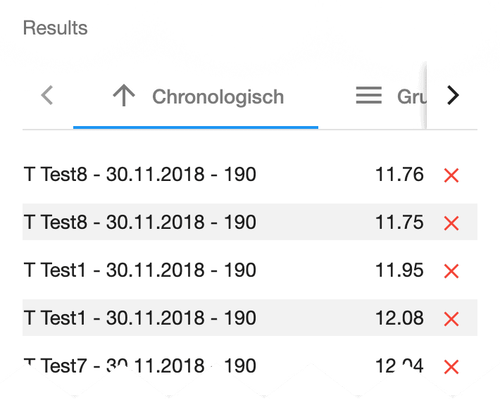Click the Results heading

55,28
